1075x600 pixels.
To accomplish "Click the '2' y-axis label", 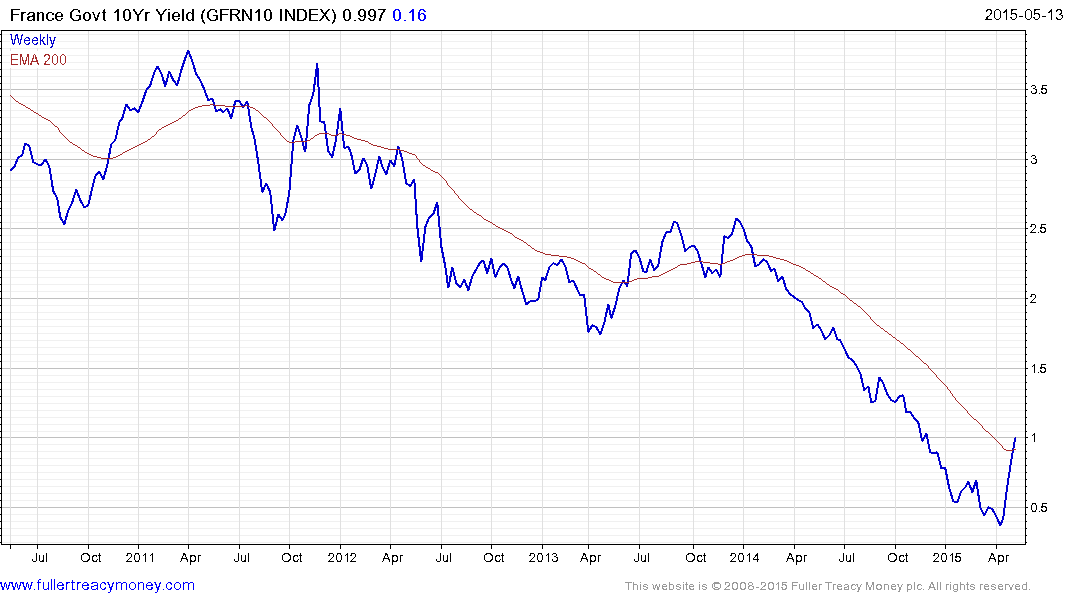I will [1034, 299].
